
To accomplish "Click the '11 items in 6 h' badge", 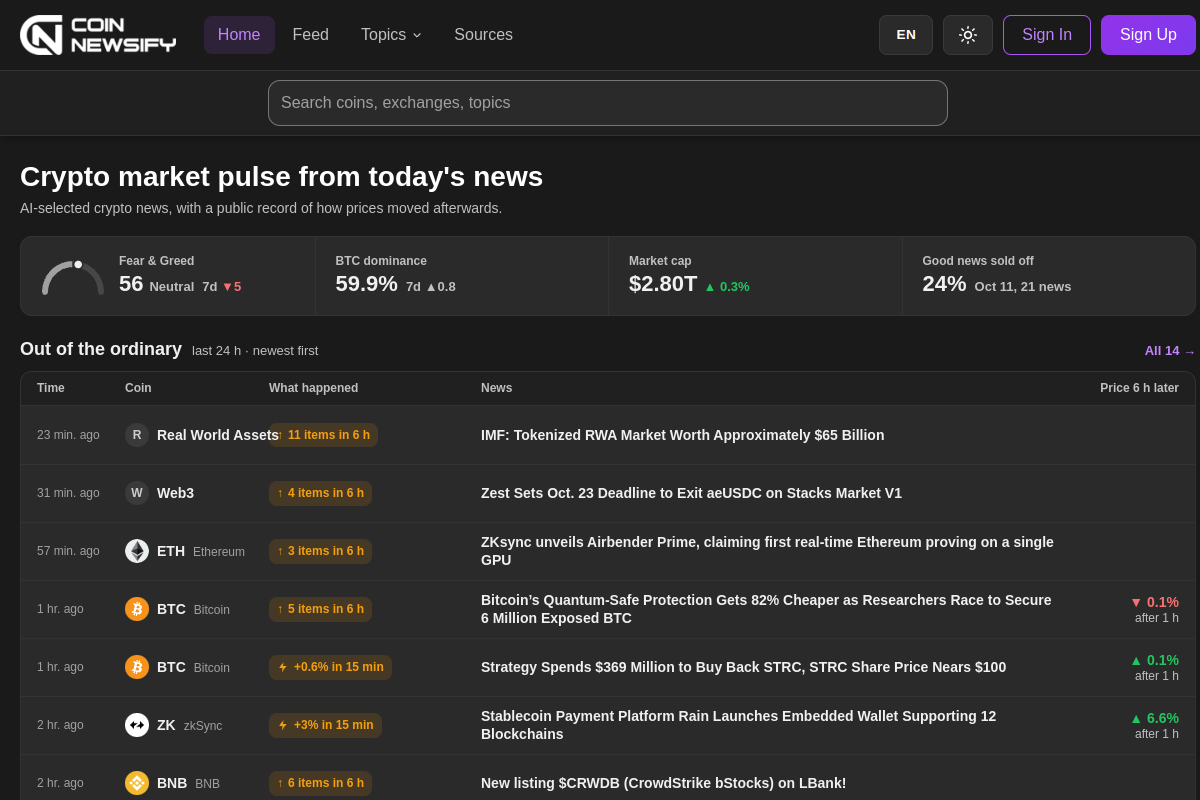I will [324, 435].
